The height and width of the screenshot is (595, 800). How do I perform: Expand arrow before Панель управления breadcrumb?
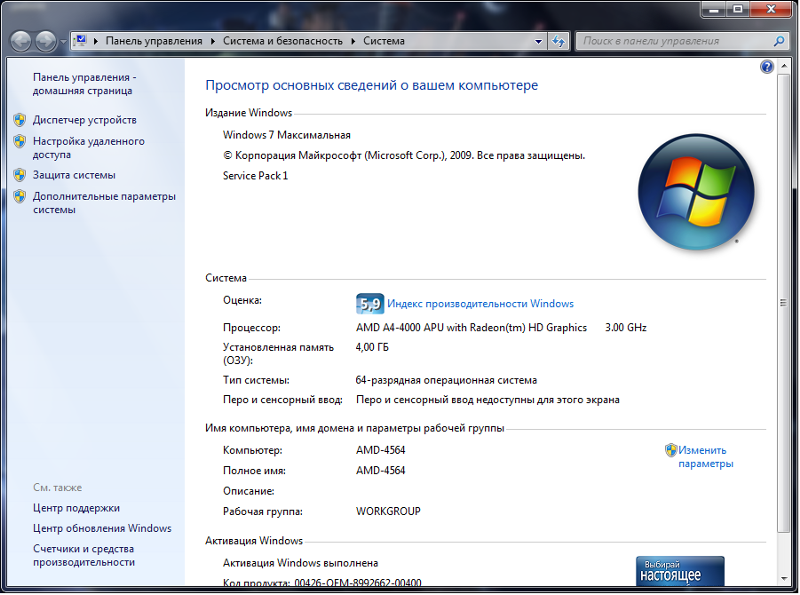pyautogui.click(x=95, y=41)
